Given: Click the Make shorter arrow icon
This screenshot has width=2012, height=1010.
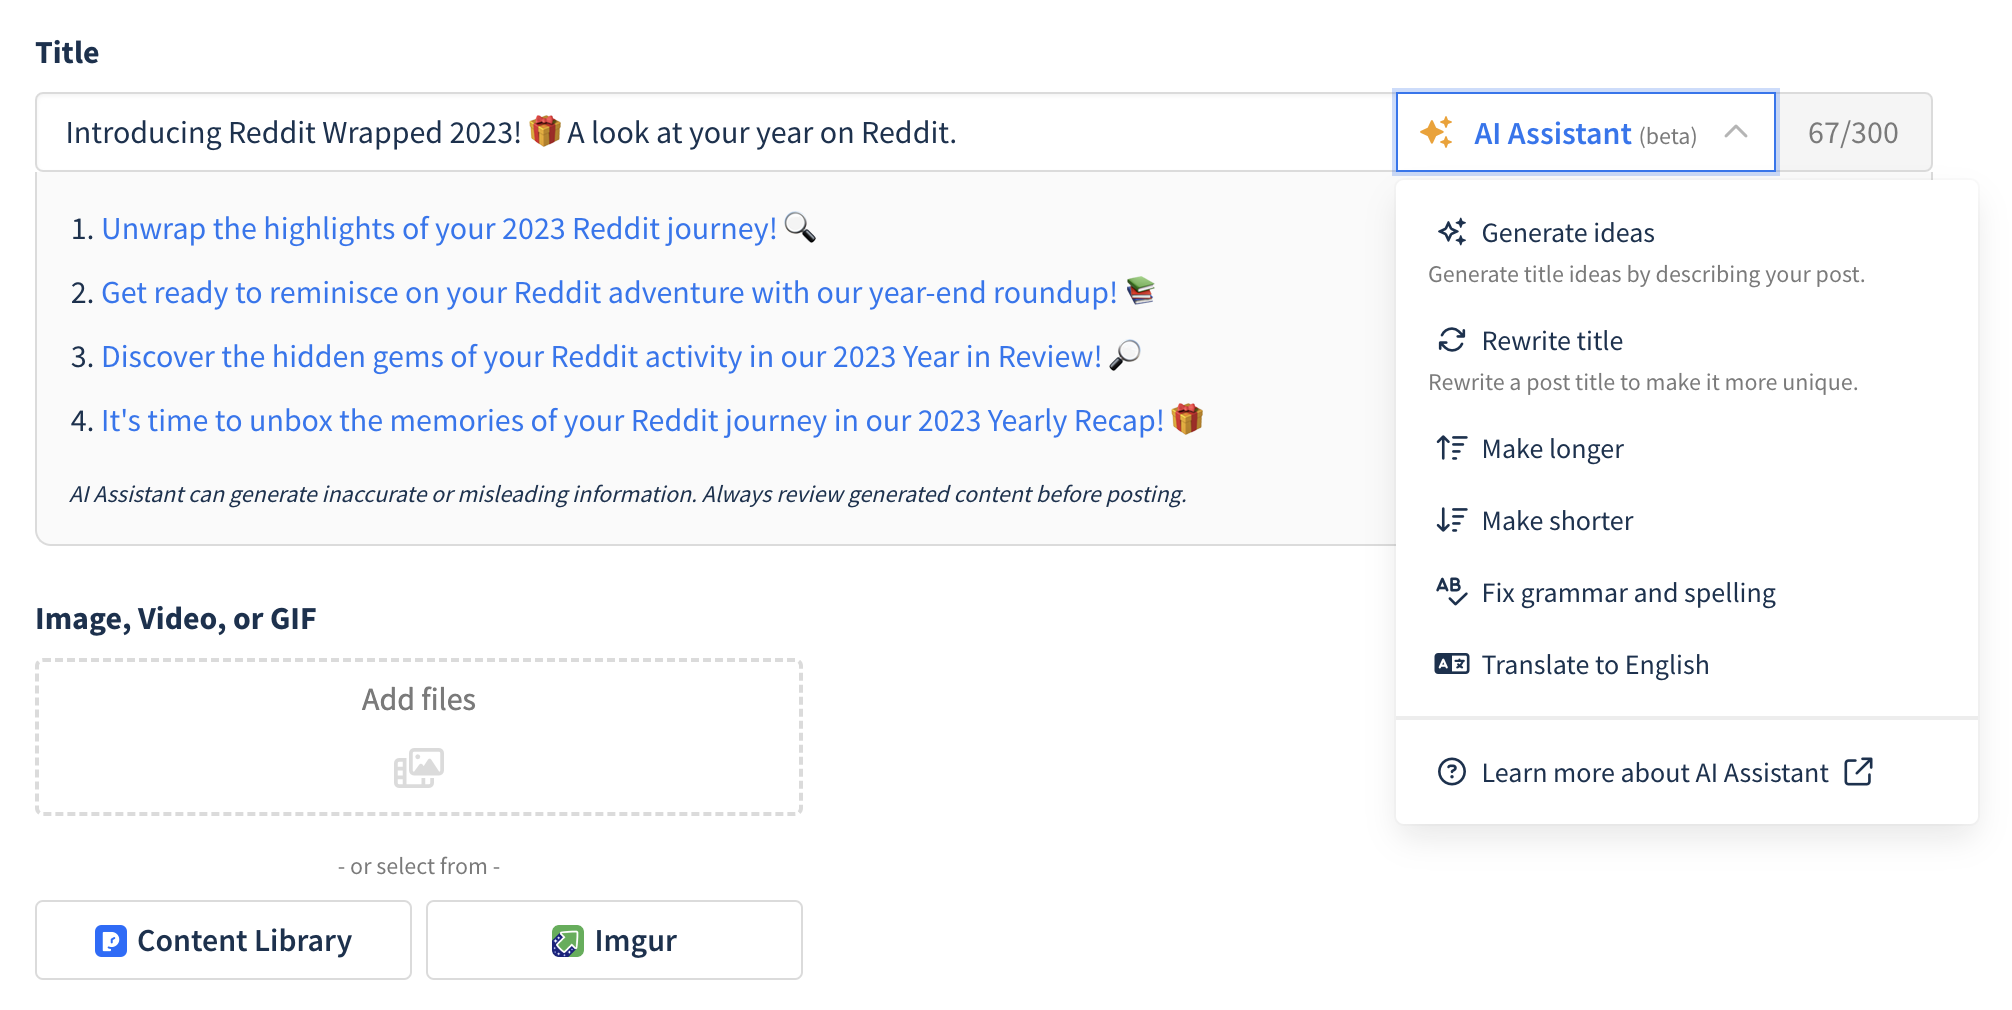Looking at the screenshot, I should 1452,520.
